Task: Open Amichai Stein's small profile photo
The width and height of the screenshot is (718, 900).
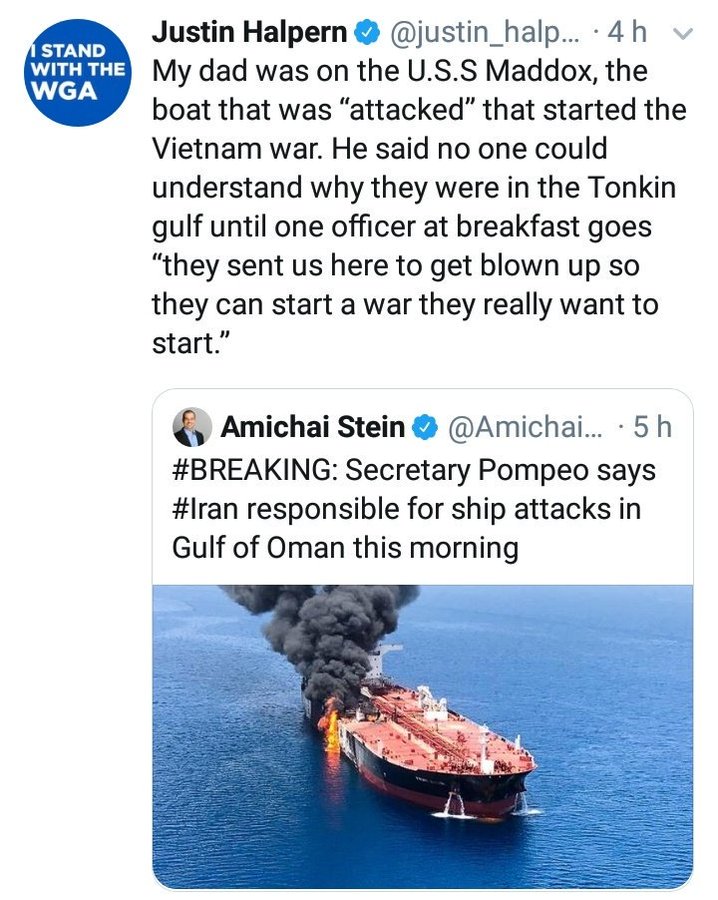Action: (191, 427)
